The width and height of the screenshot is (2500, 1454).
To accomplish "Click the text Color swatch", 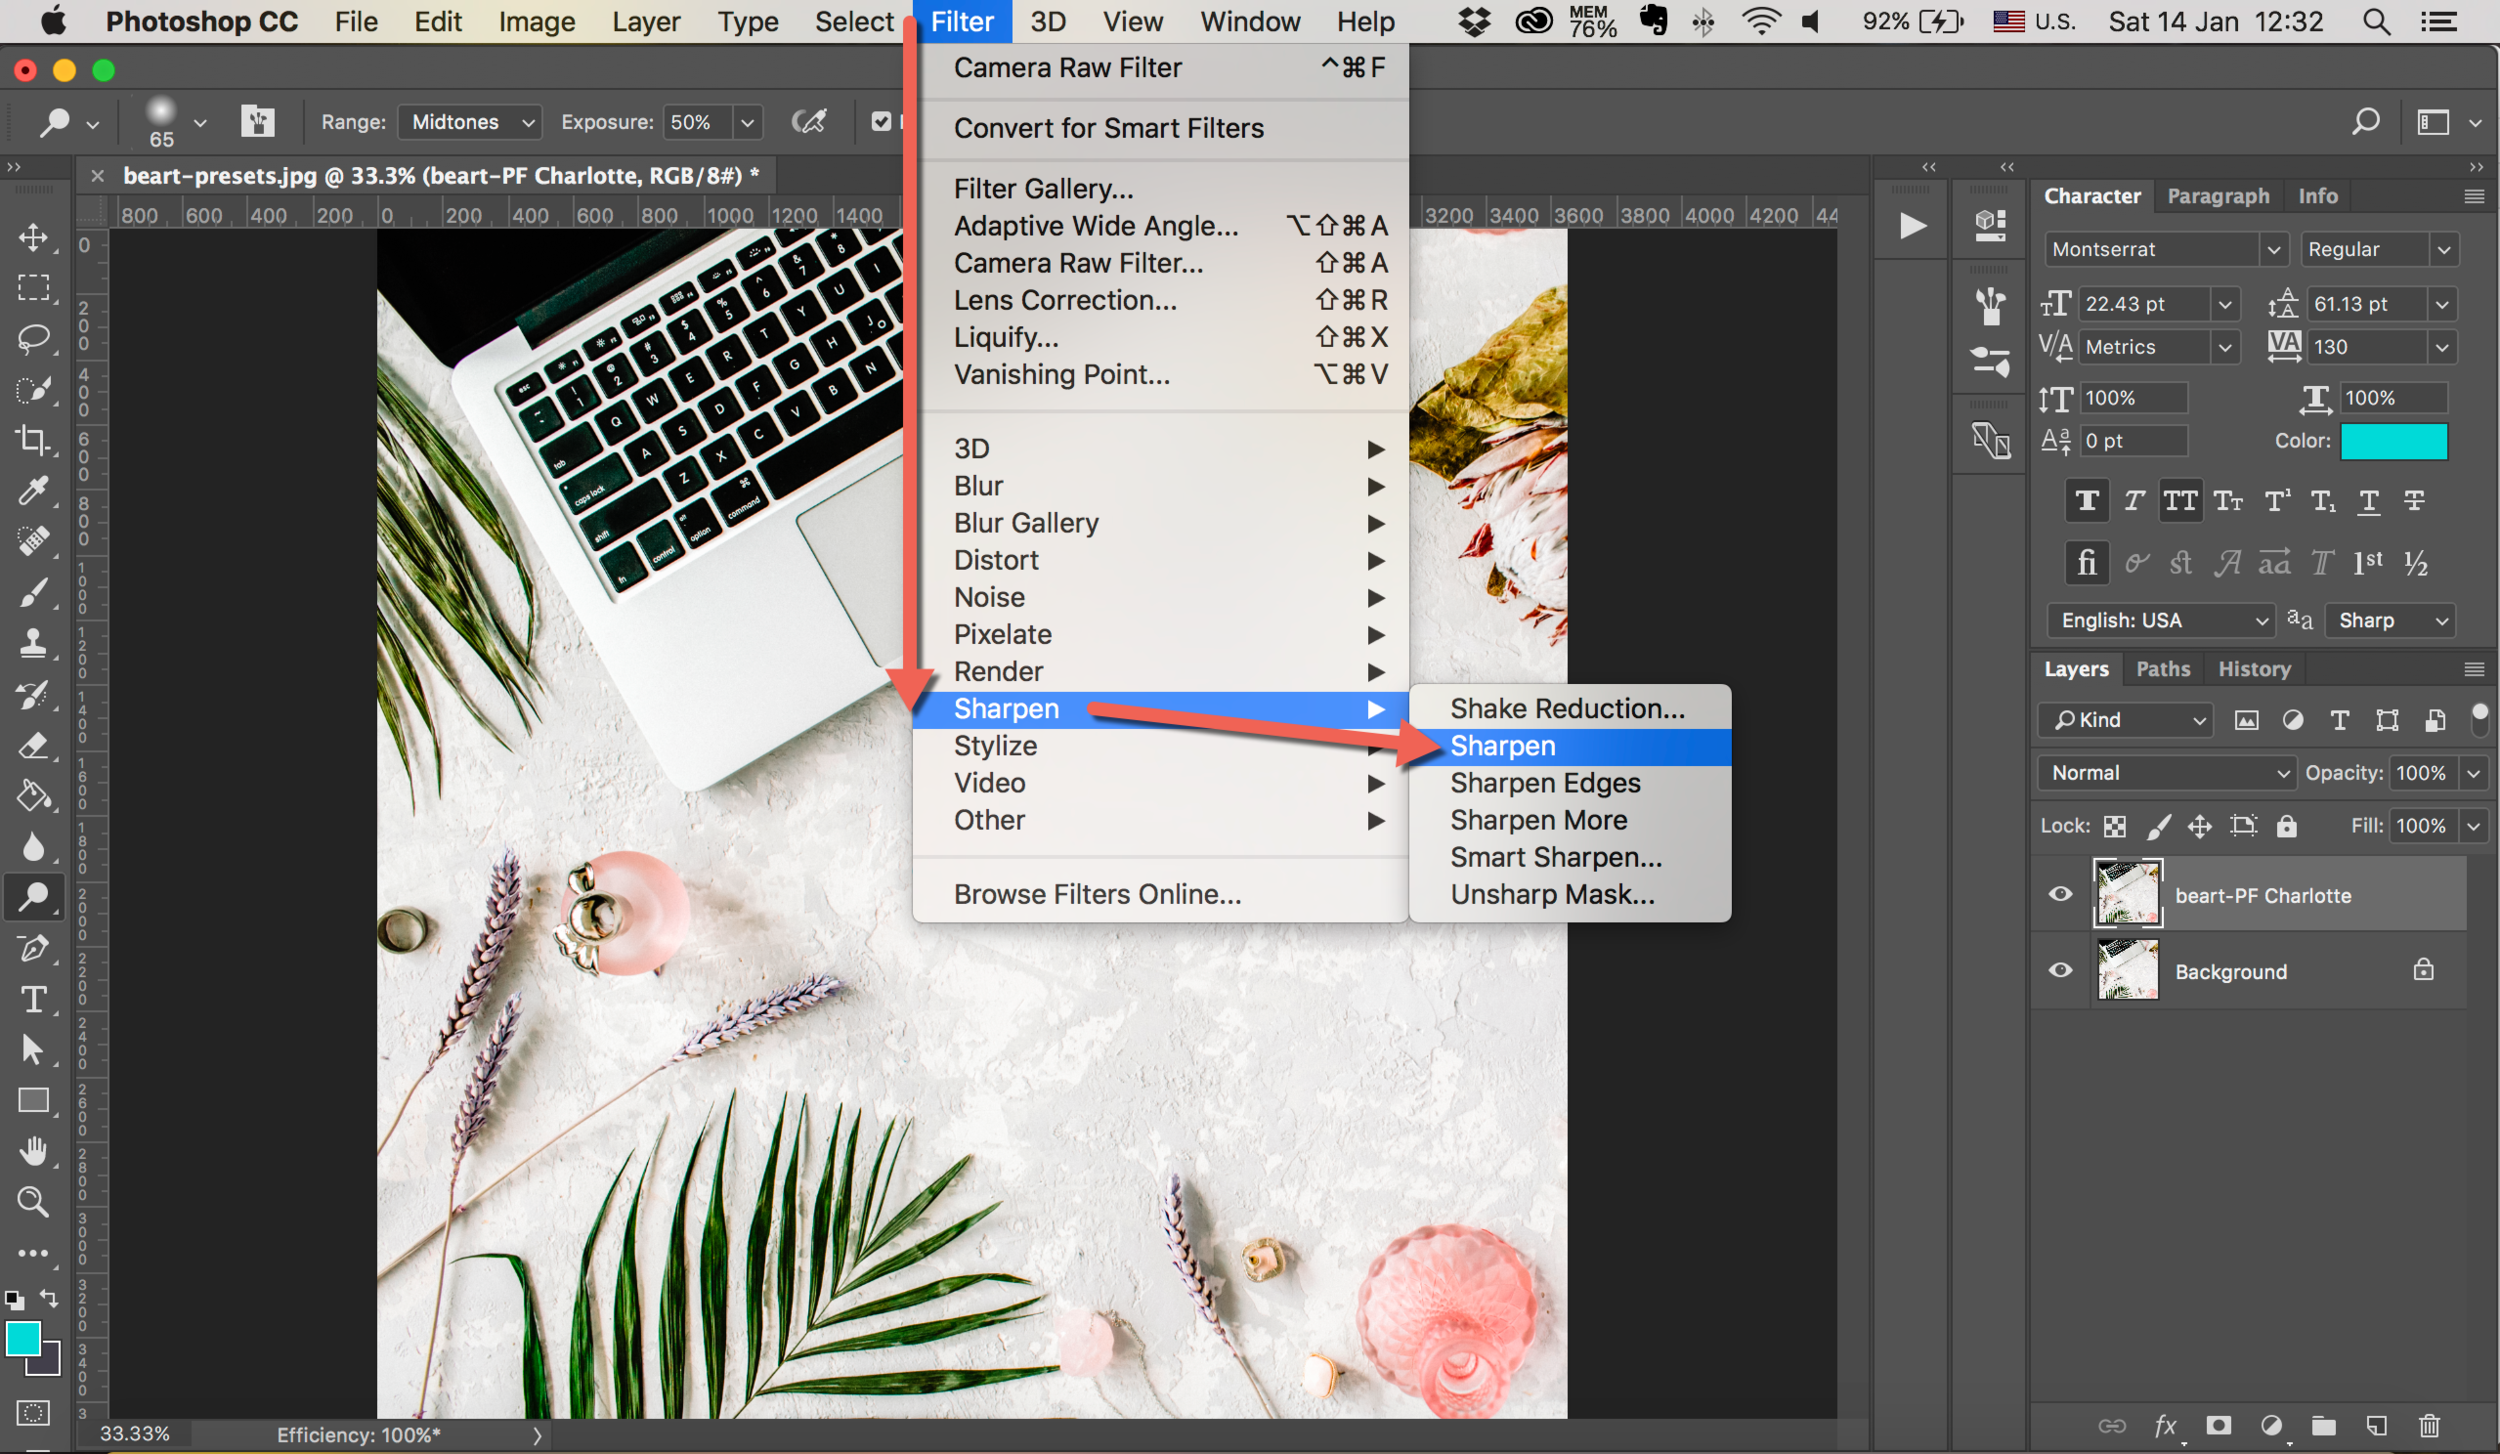I will [x=2394, y=441].
